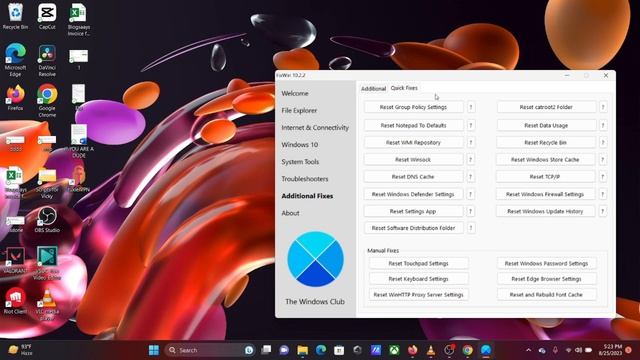Image resolution: width=640 pixels, height=360 pixels.
Task: Switch to FixWin taskbar icon
Action: point(486,350)
